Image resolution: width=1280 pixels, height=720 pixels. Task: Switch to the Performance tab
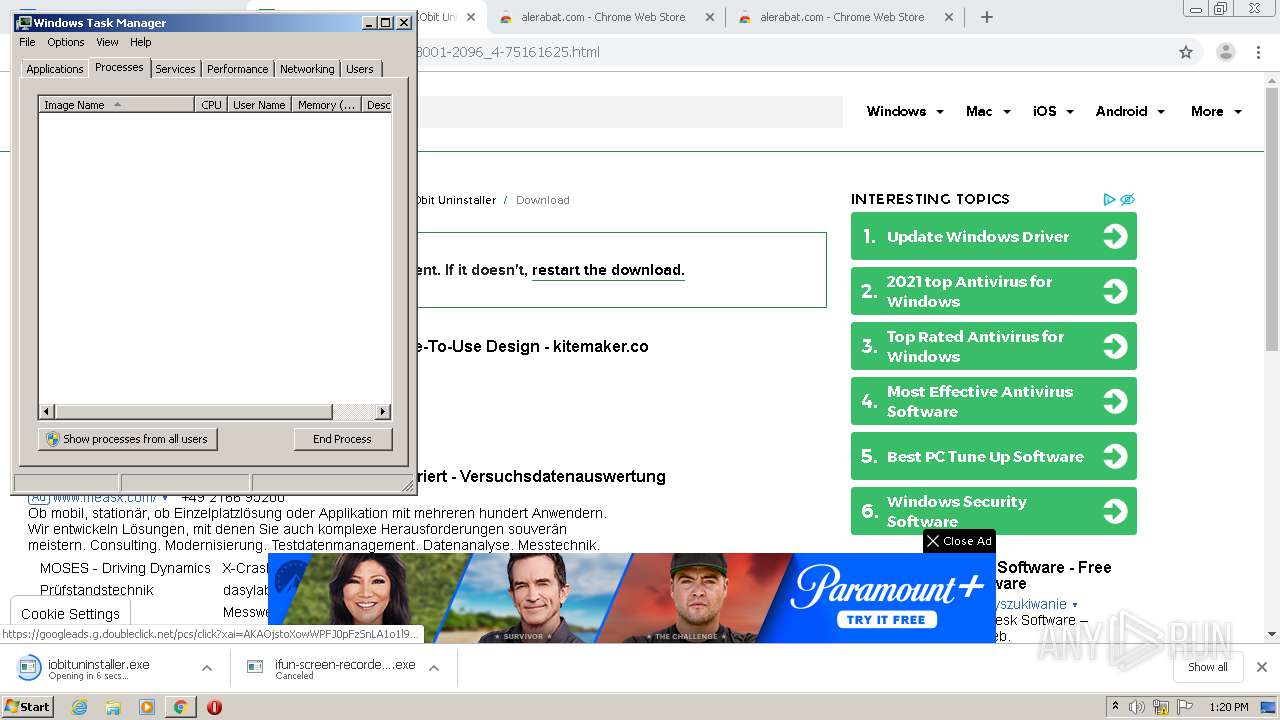237,69
